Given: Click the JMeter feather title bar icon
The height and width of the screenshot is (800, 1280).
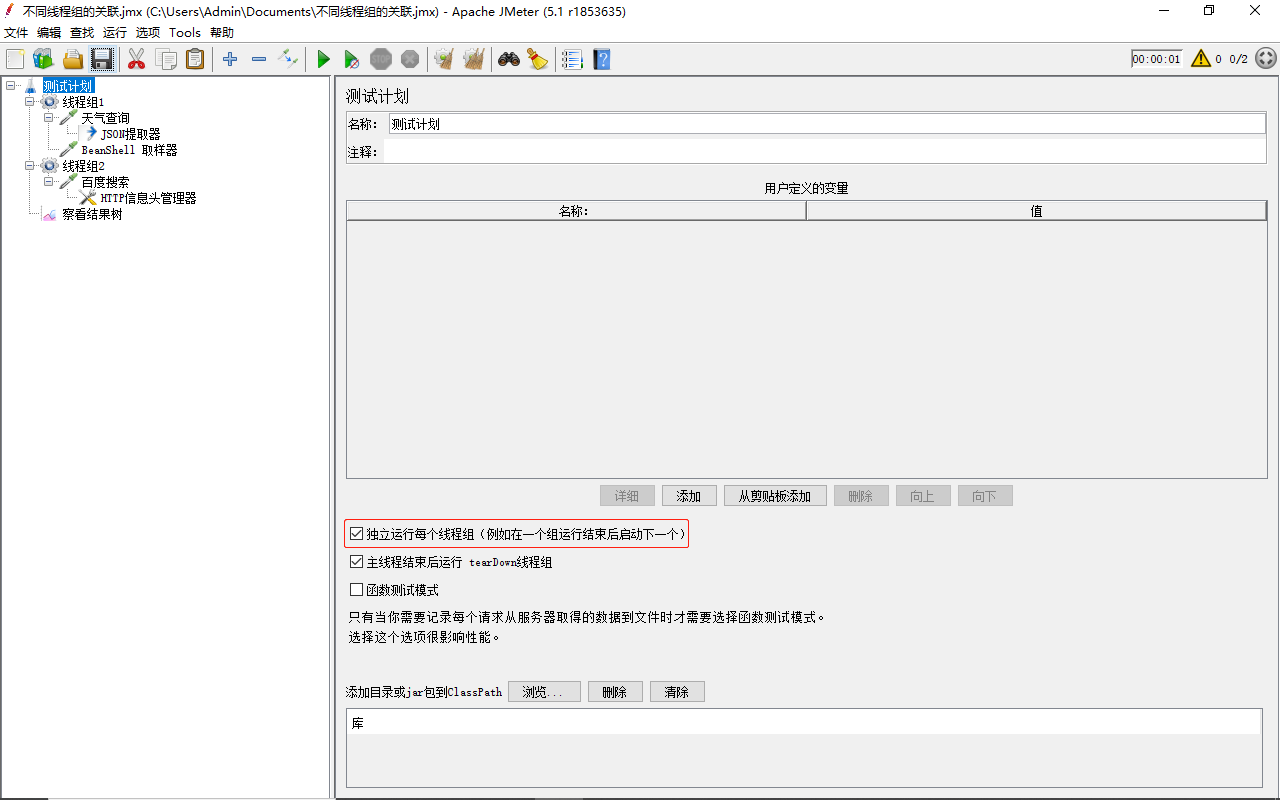Looking at the screenshot, I should click(10, 11).
